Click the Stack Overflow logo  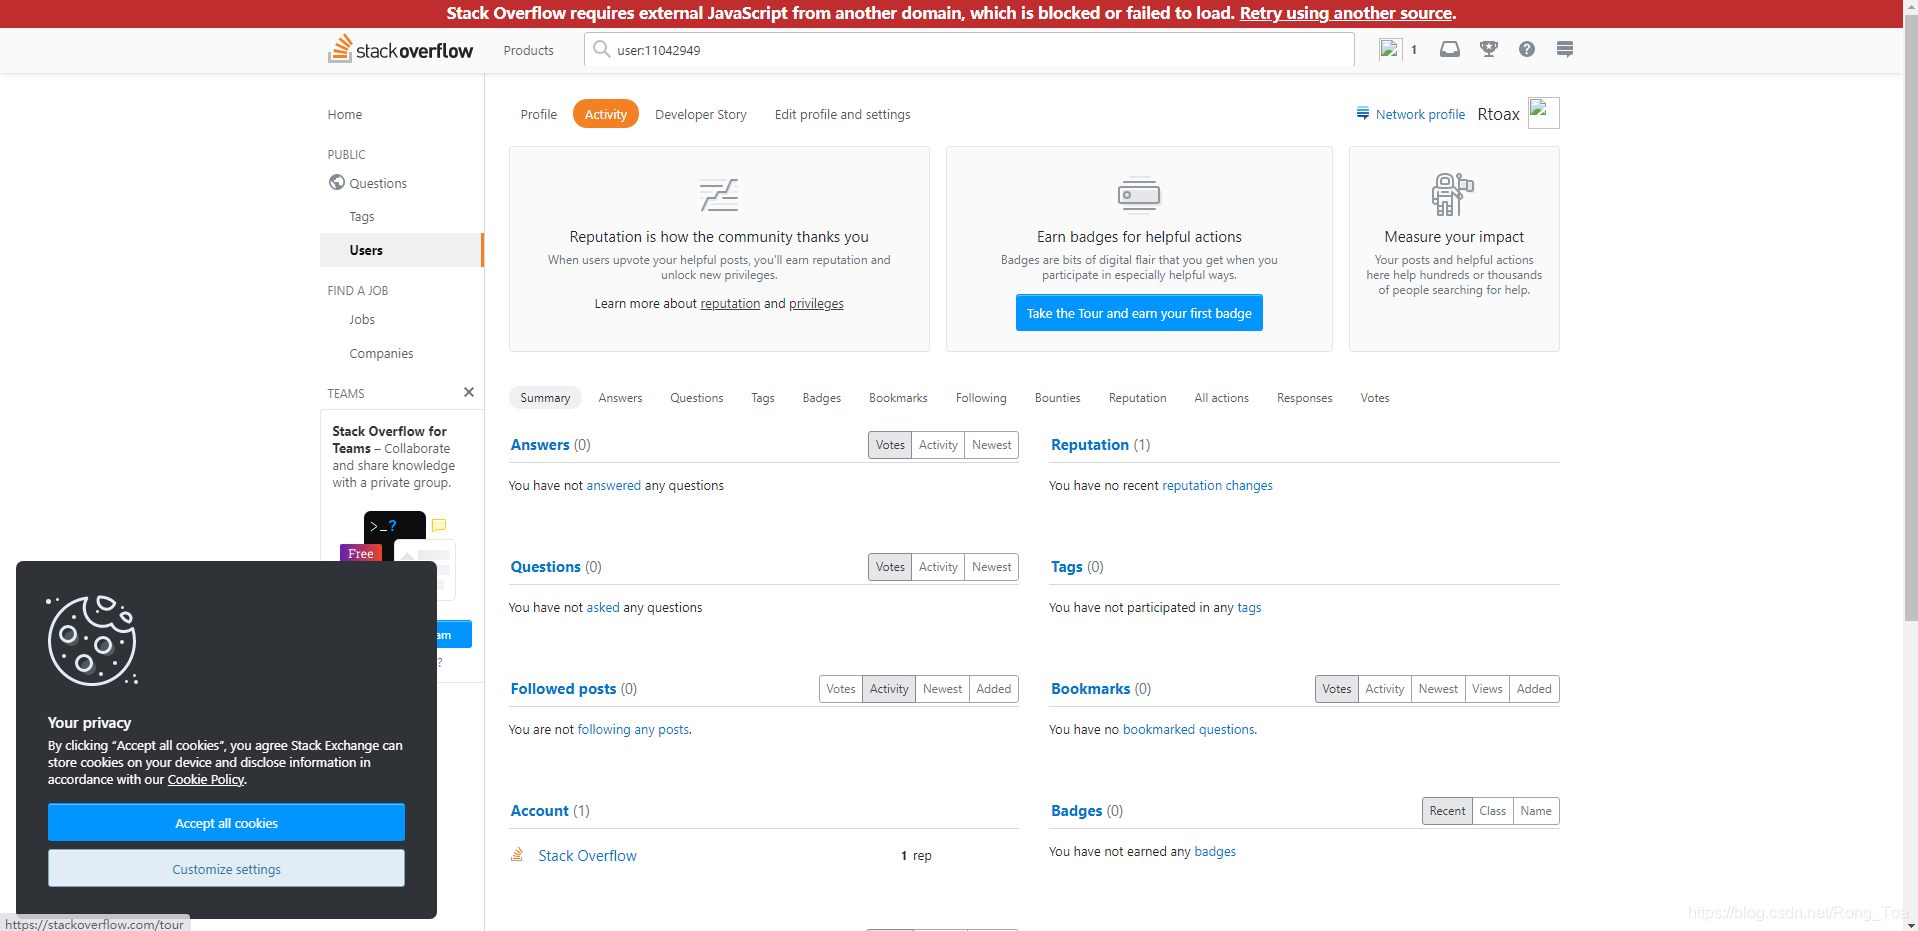pos(399,49)
